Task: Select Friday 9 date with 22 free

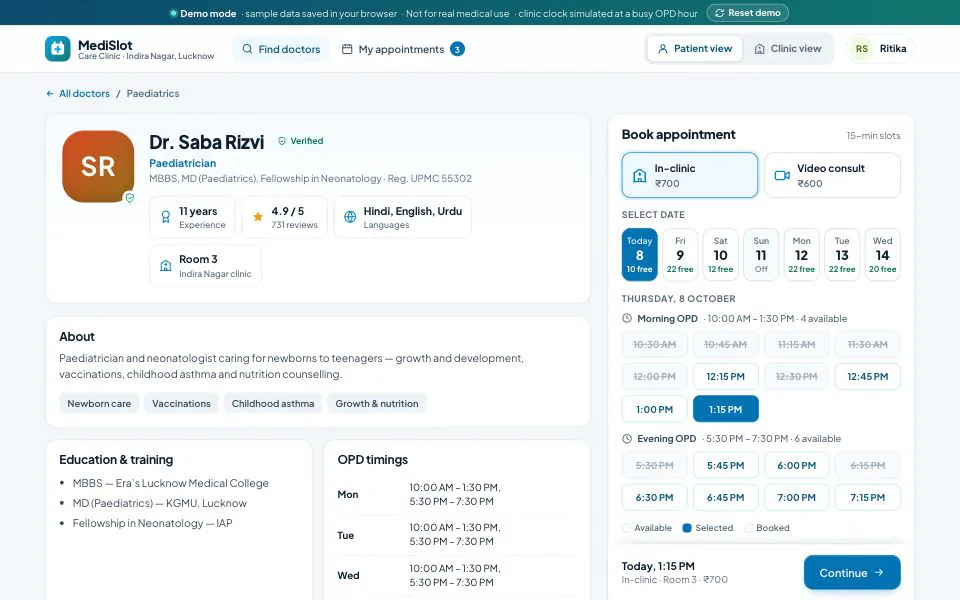Action: click(x=680, y=255)
